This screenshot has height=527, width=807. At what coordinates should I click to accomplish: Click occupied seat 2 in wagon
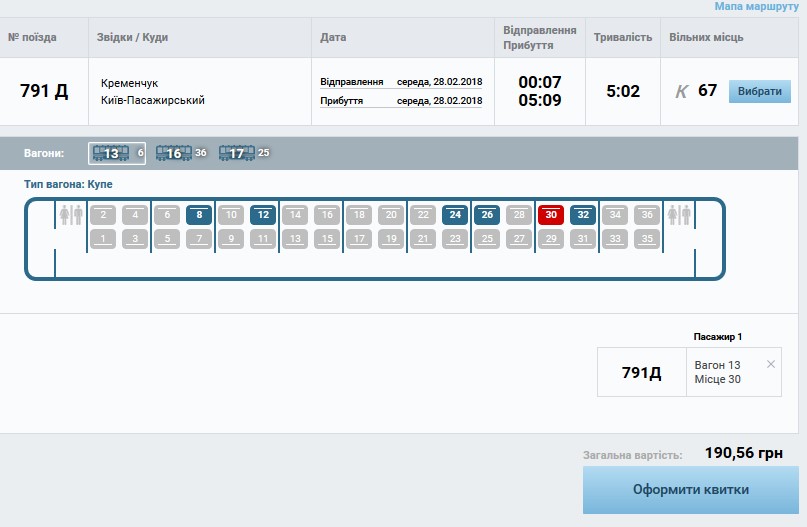pos(103,215)
